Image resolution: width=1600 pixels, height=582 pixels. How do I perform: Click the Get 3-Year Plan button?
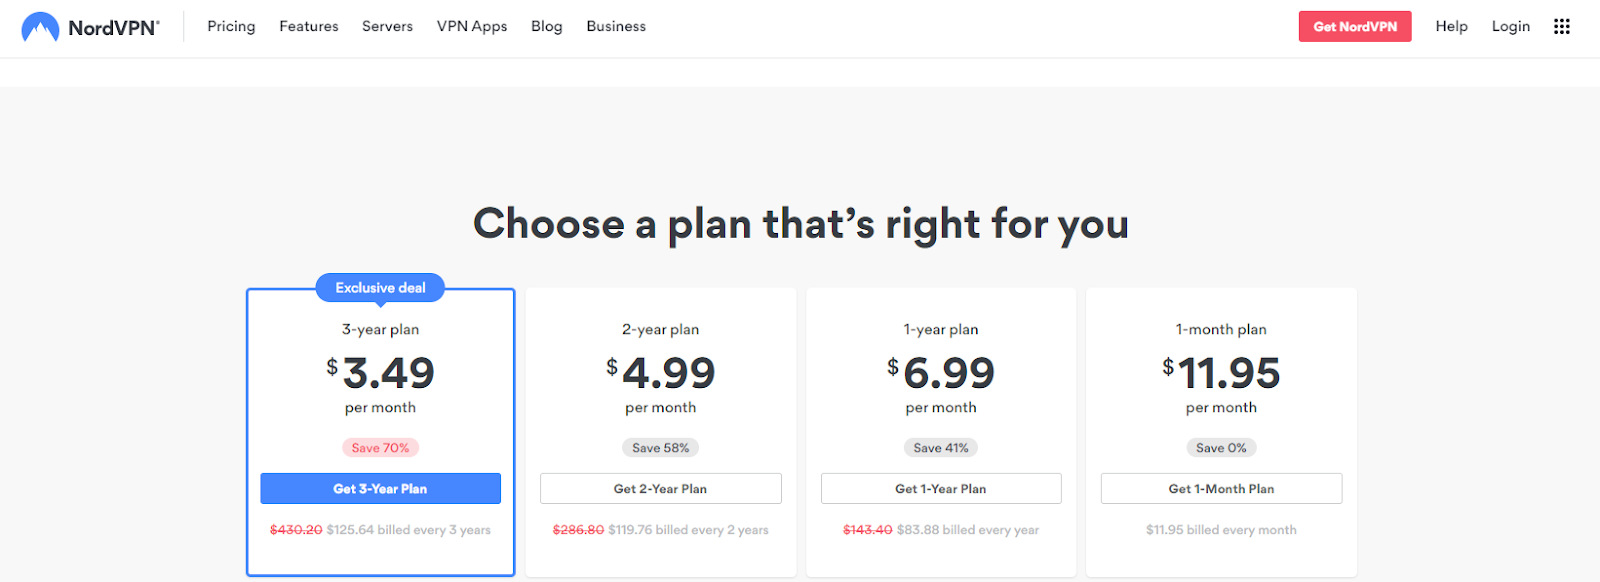tap(380, 488)
